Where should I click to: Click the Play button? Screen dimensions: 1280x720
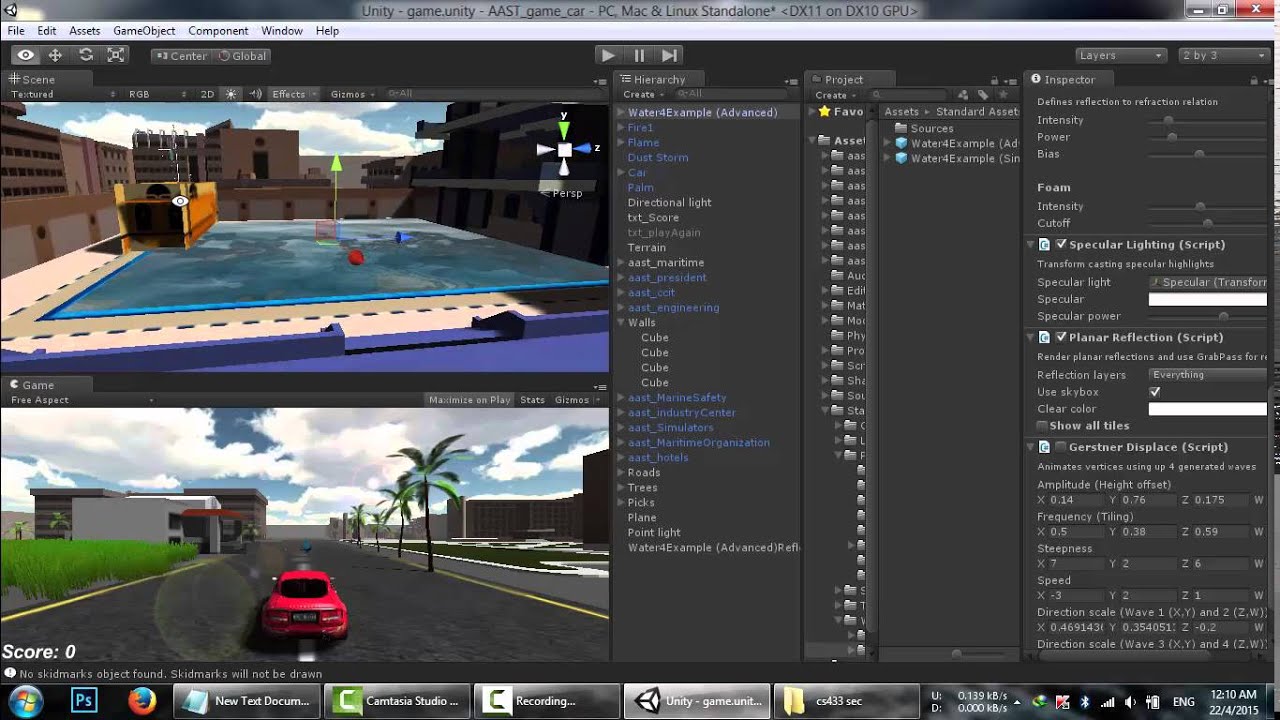click(x=607, y=56)
